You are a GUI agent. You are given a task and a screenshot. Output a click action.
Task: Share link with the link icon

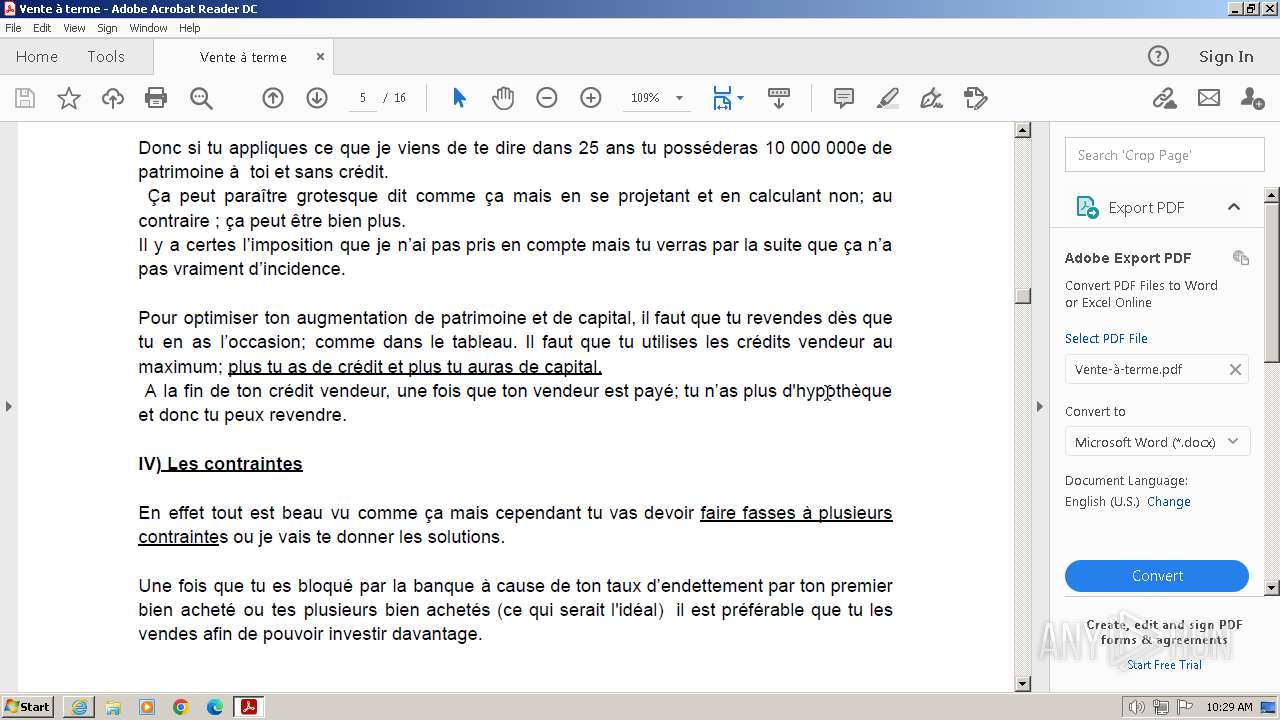[1164, 98]
